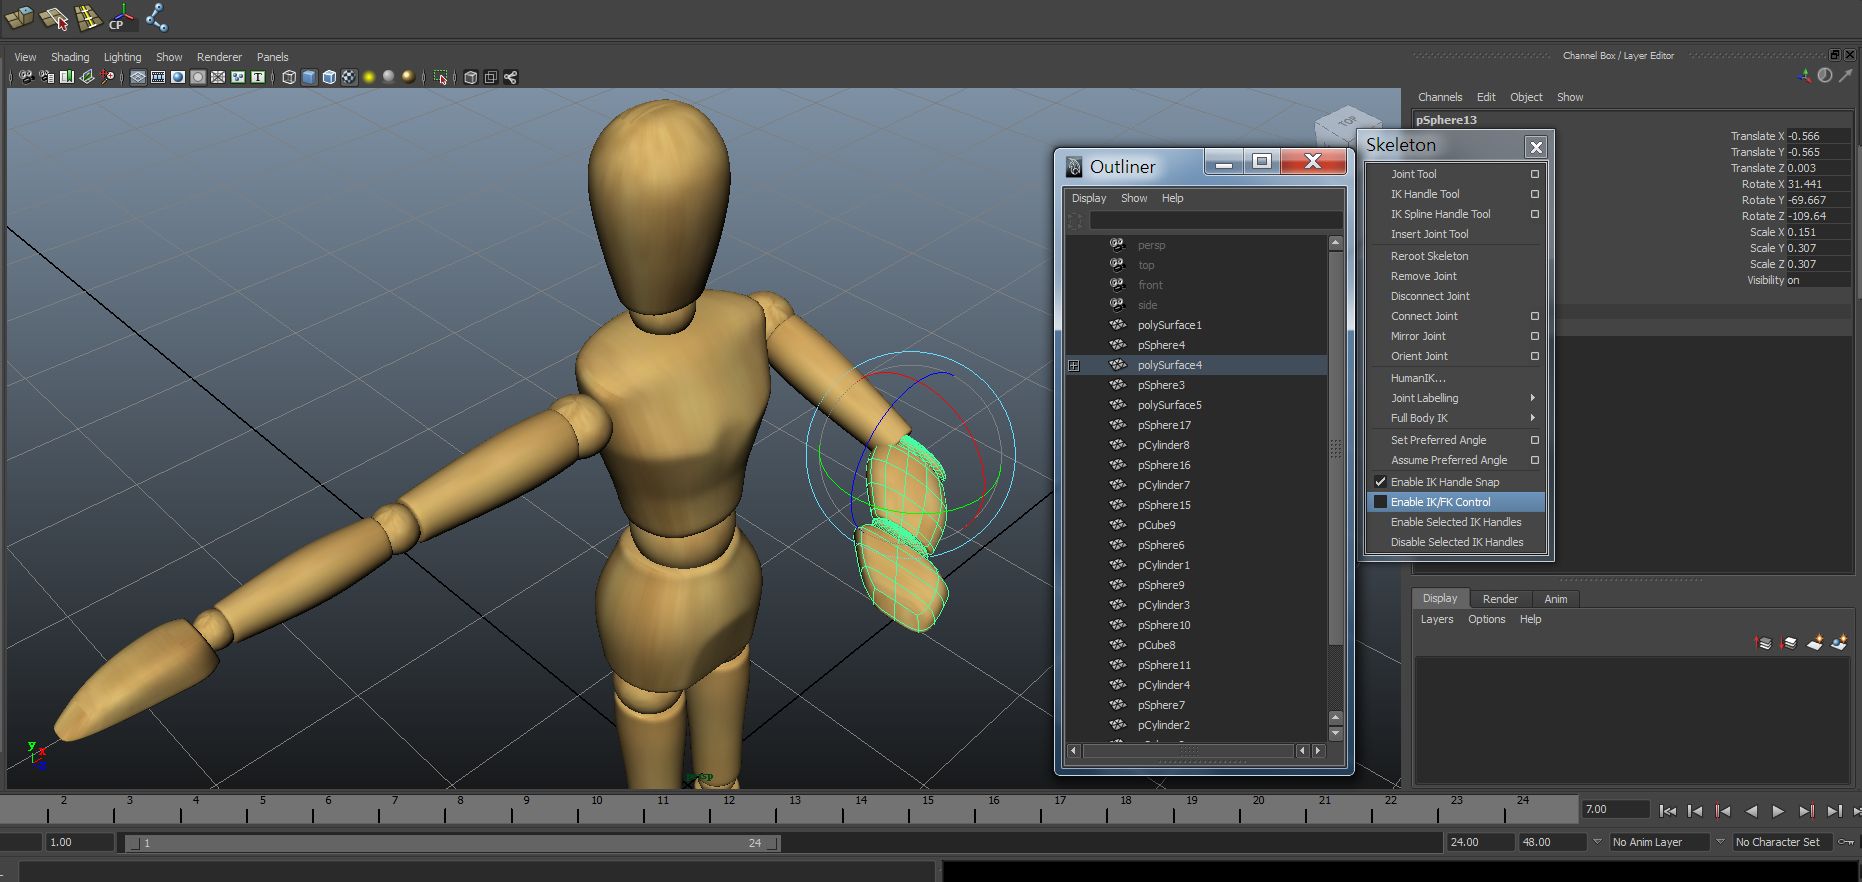The image size is (1862, 882).
Task: Click the textured checker shading icon
Action: (x=349, y=77)
